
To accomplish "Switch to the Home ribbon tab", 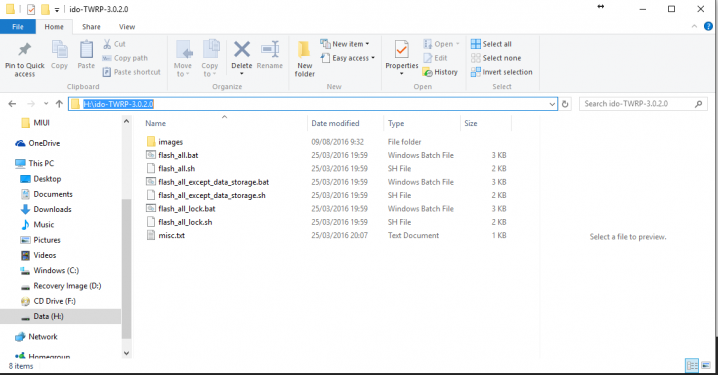I will tap(54, 27).
